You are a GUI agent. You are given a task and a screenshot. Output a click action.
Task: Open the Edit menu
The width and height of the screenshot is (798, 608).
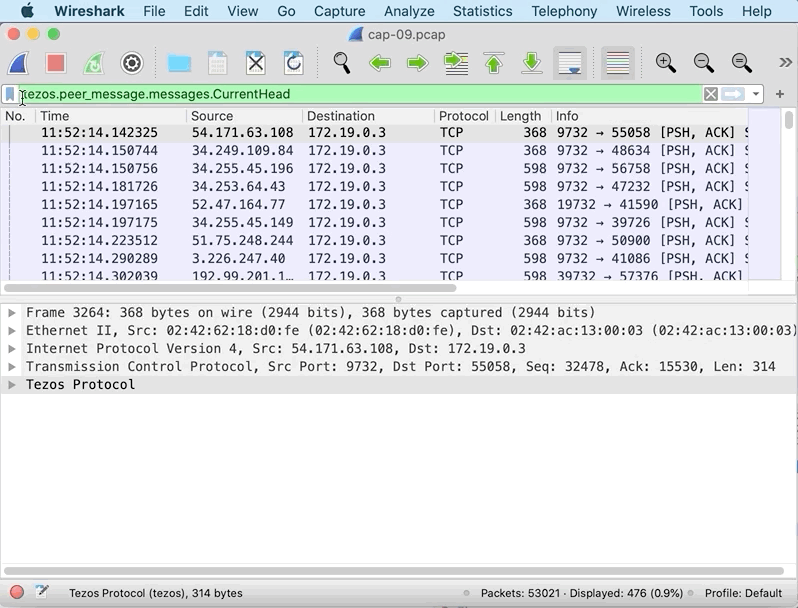[x=196, y=11]
